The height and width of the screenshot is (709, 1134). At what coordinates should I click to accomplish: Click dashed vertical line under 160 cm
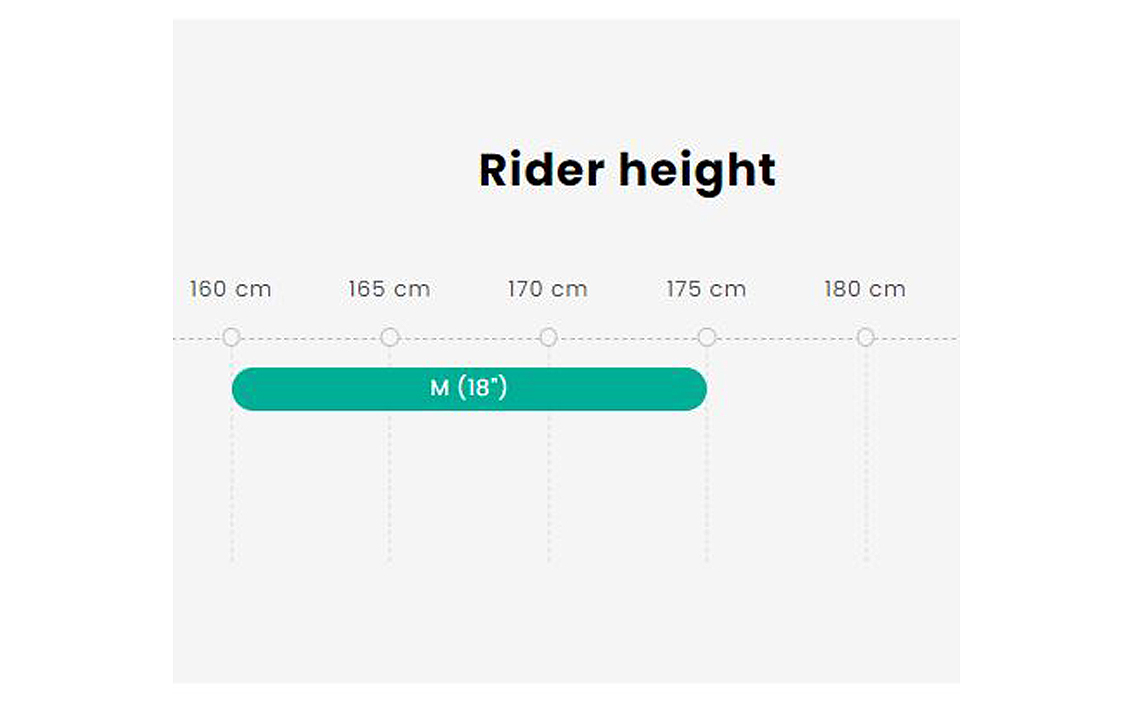click(x=231, y=486)
